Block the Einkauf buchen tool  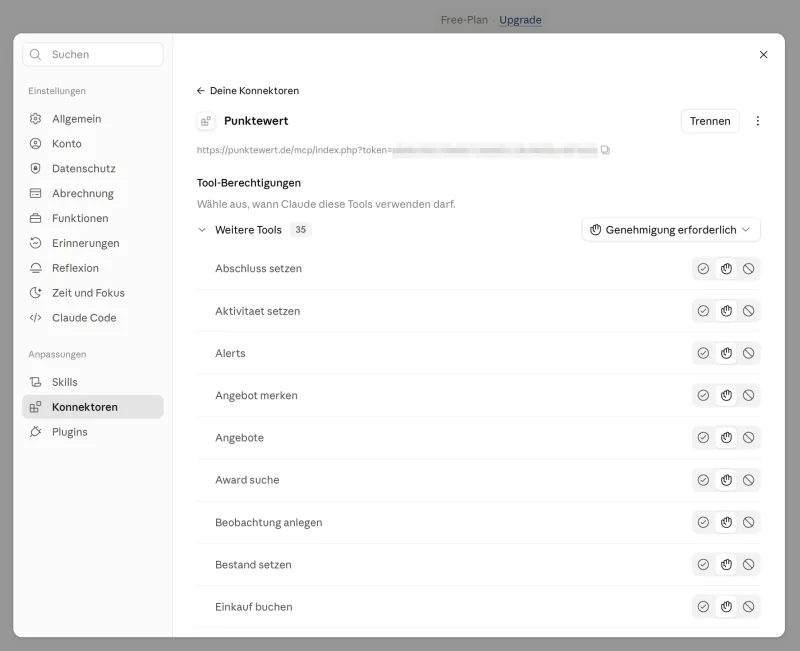coord(748,607)
